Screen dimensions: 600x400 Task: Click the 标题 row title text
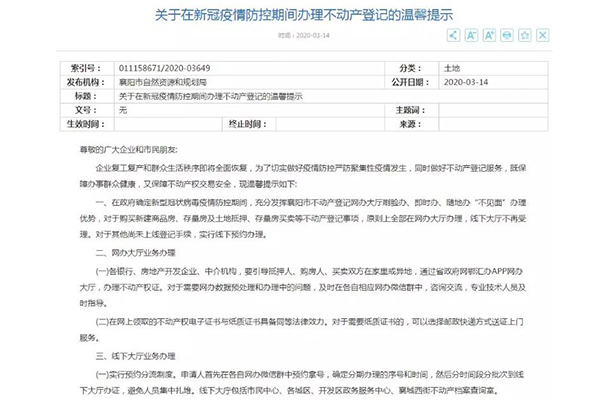pos(210,96)
